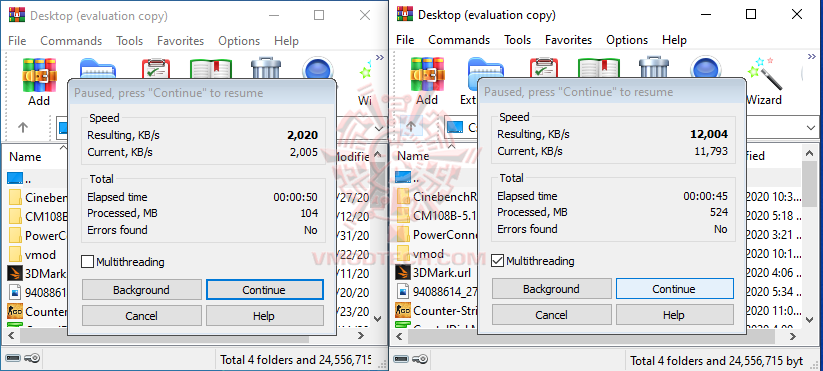
Task: Go up one folder in right window
Action: [x=411, y=126]
